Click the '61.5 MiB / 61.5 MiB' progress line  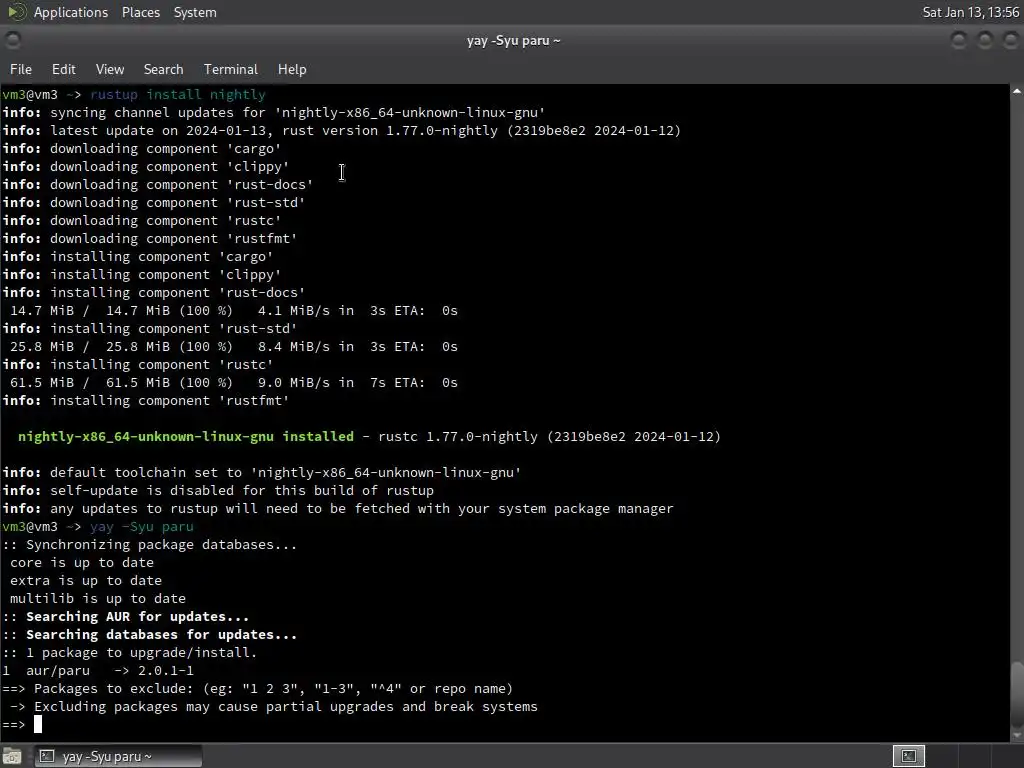point(234,383)
